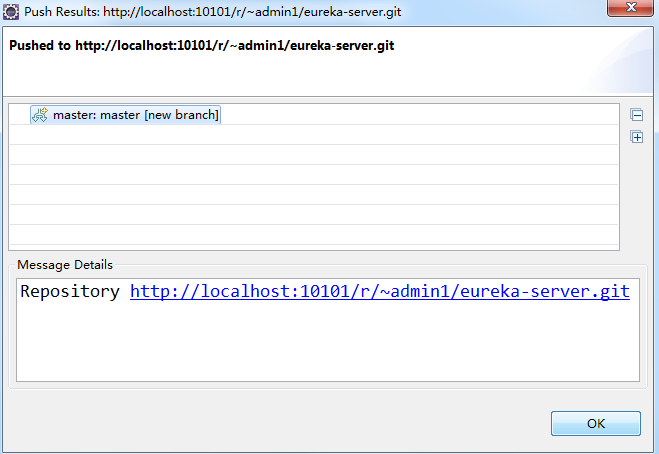
Task: Select the master: master [new branch] row
Action: pos(125,115)
